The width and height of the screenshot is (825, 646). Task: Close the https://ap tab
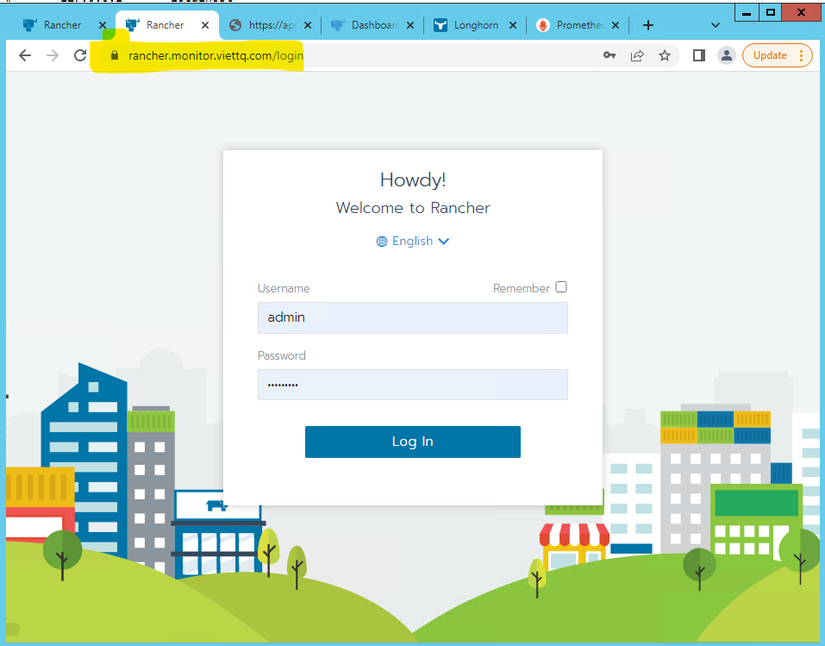(308, 25)
